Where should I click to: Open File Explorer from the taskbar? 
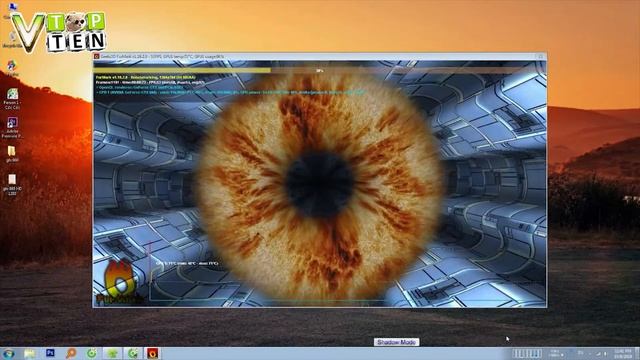click(x=29, y=353)
